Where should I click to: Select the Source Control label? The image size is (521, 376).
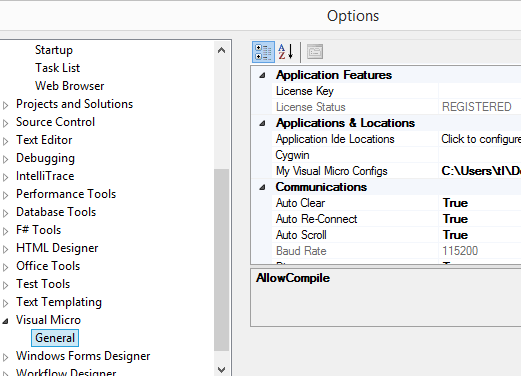coord(55,122)
